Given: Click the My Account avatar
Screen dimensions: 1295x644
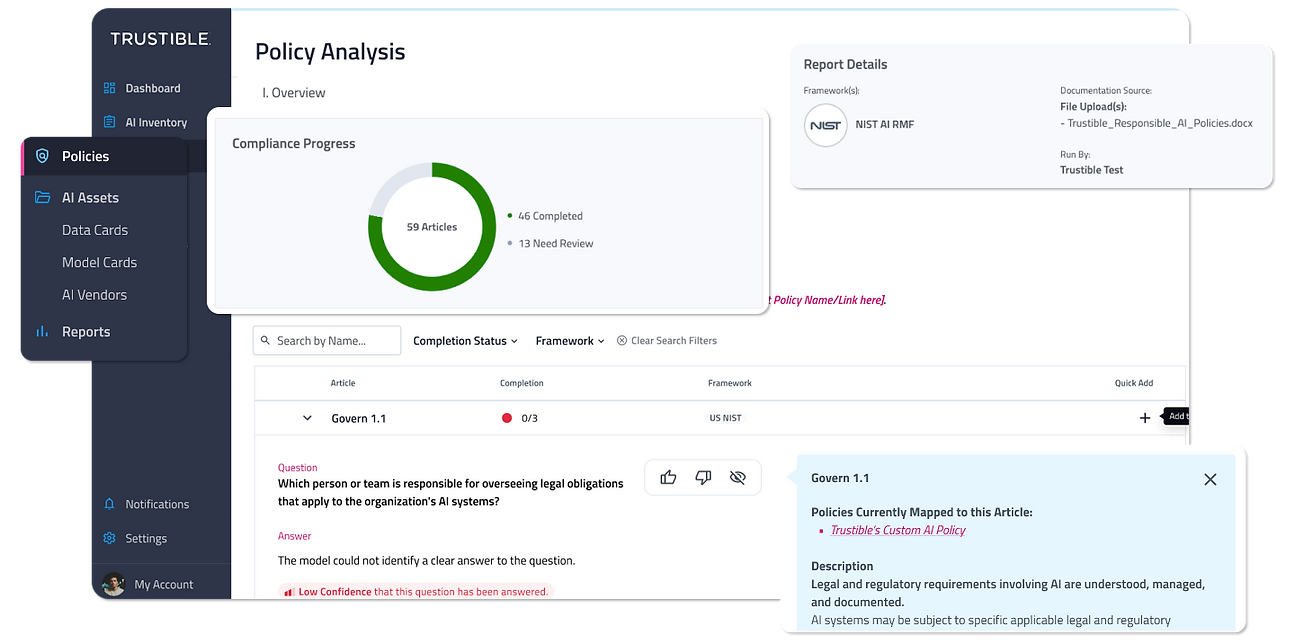Looking at the screenshot, I should 114,584.
